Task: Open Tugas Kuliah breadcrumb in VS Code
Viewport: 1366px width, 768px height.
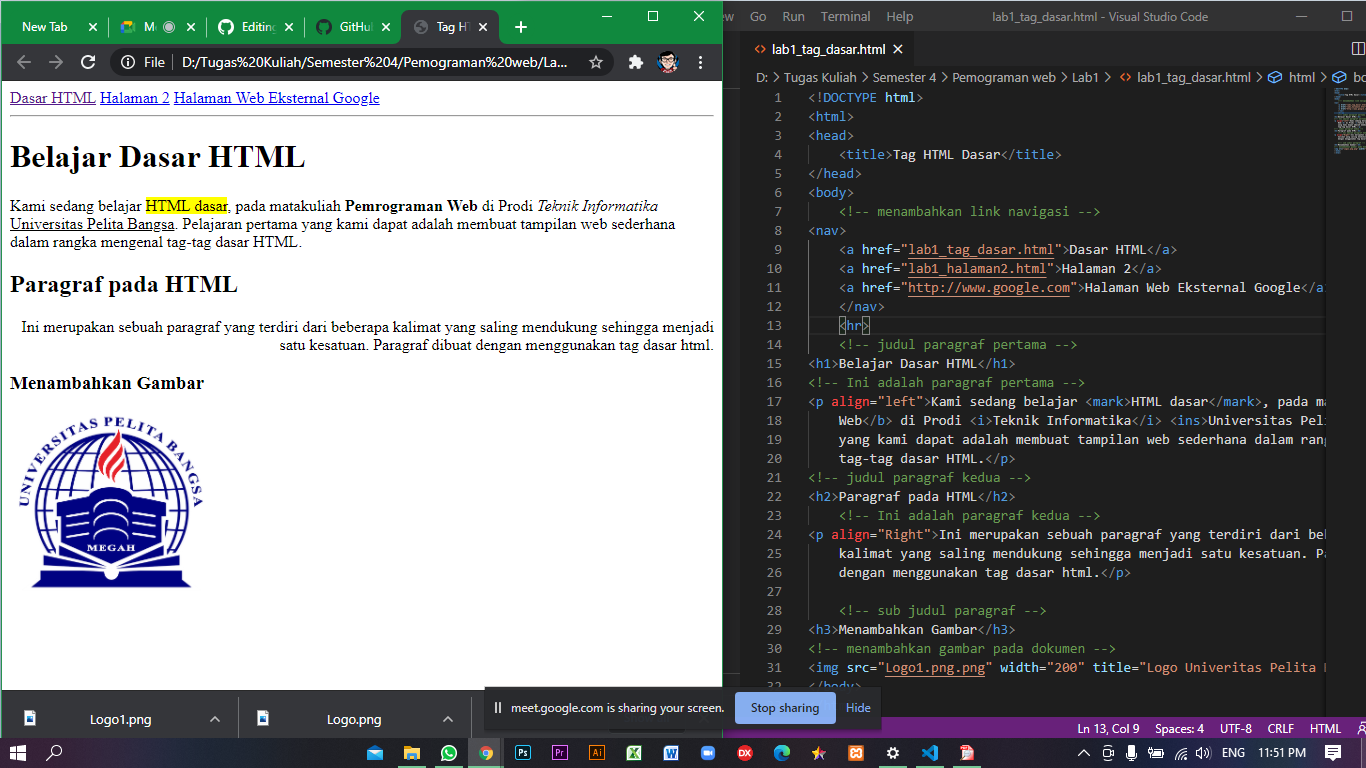Action: (820, 77)
